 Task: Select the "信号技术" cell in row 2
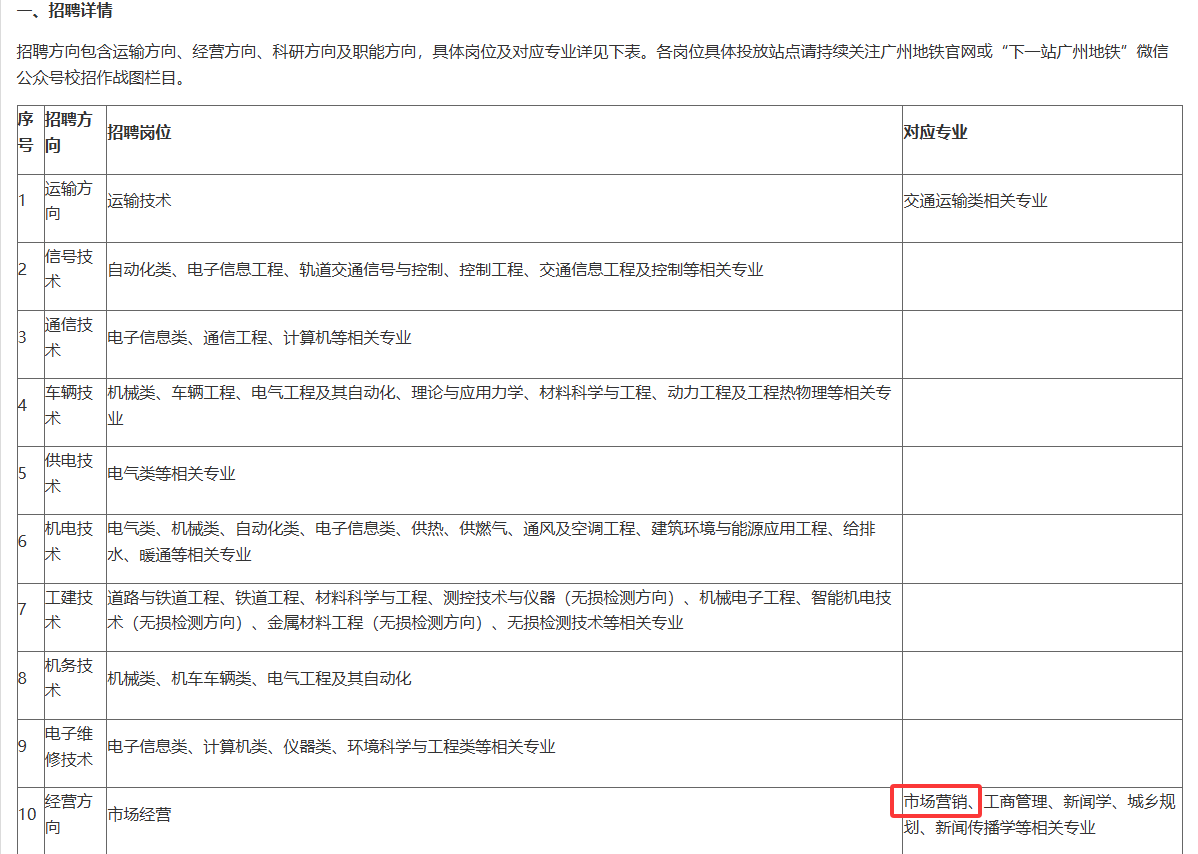69,269
